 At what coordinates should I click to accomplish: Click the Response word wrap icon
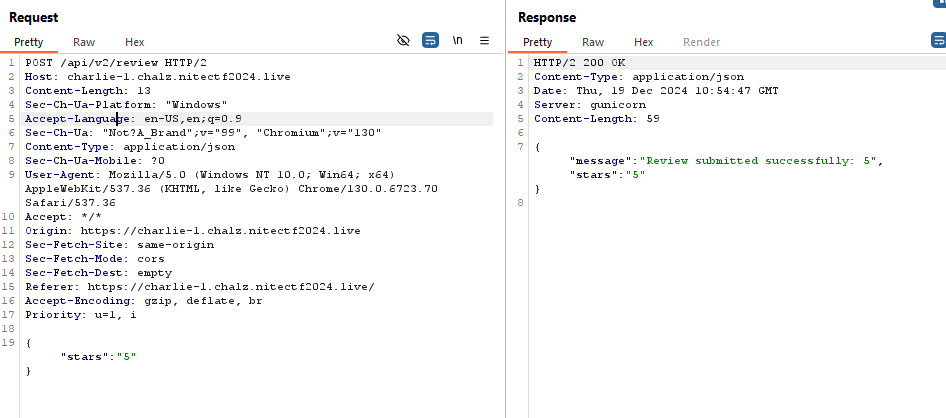pyautogui.click(x=938, y=41)
